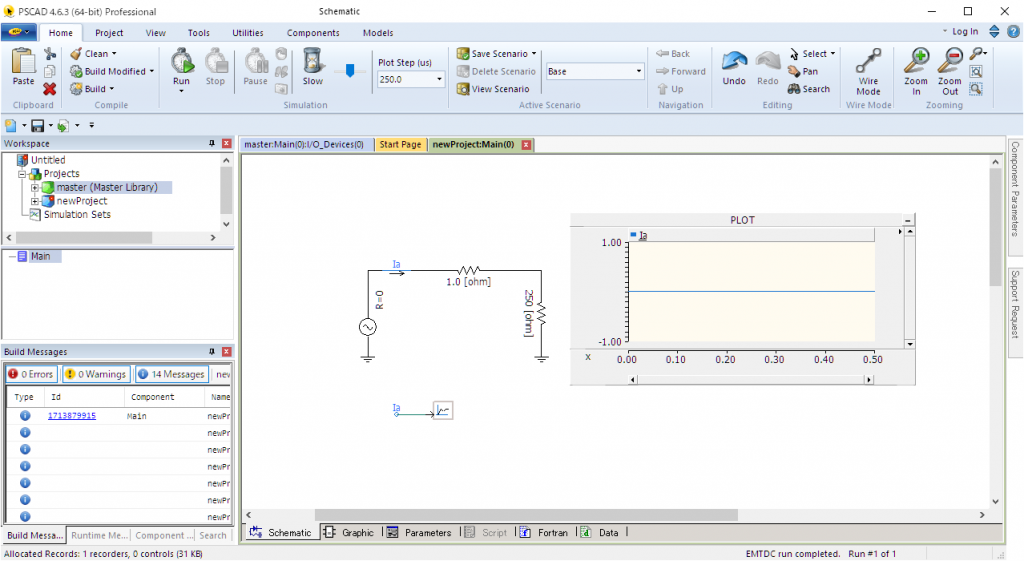Open the Tools ribbon tab
1024x561 pixels.
pyautogui.click(x=199, y=33)
